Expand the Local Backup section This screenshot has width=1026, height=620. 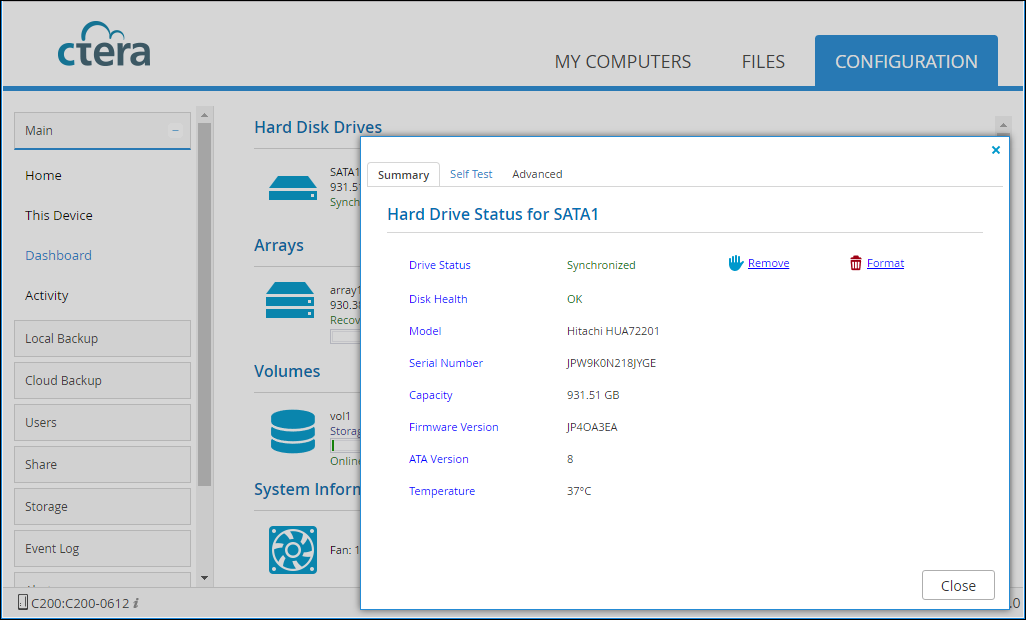tap(103, 338)
